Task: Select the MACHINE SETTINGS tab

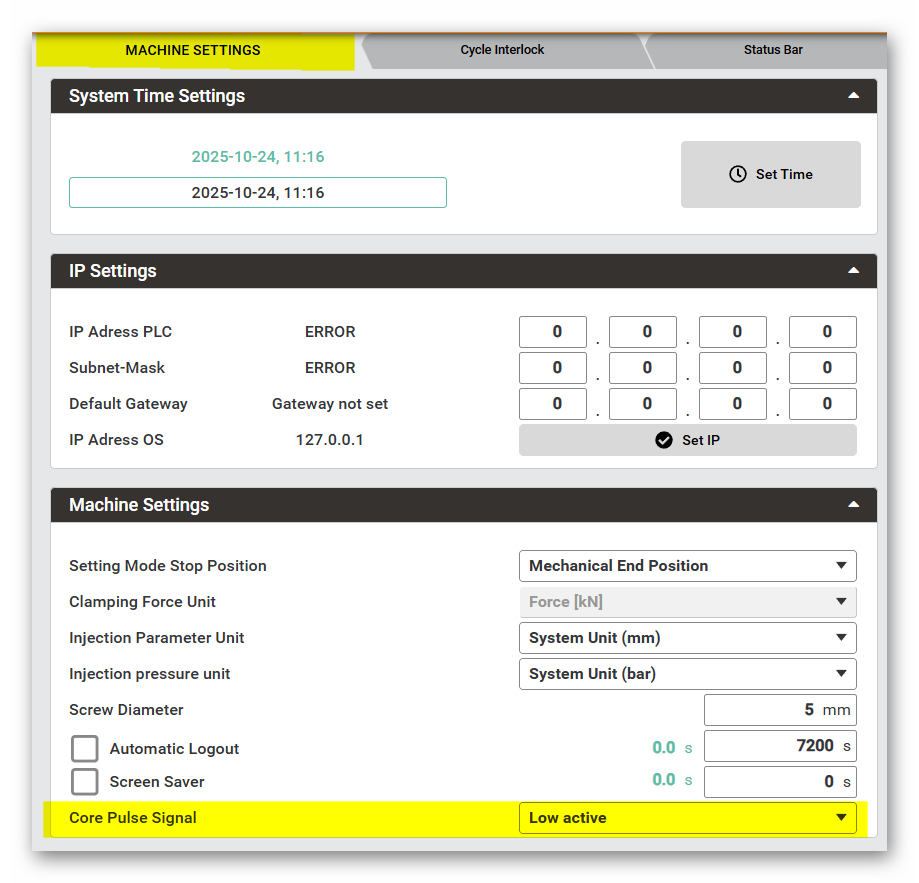Action: point(193,50)
